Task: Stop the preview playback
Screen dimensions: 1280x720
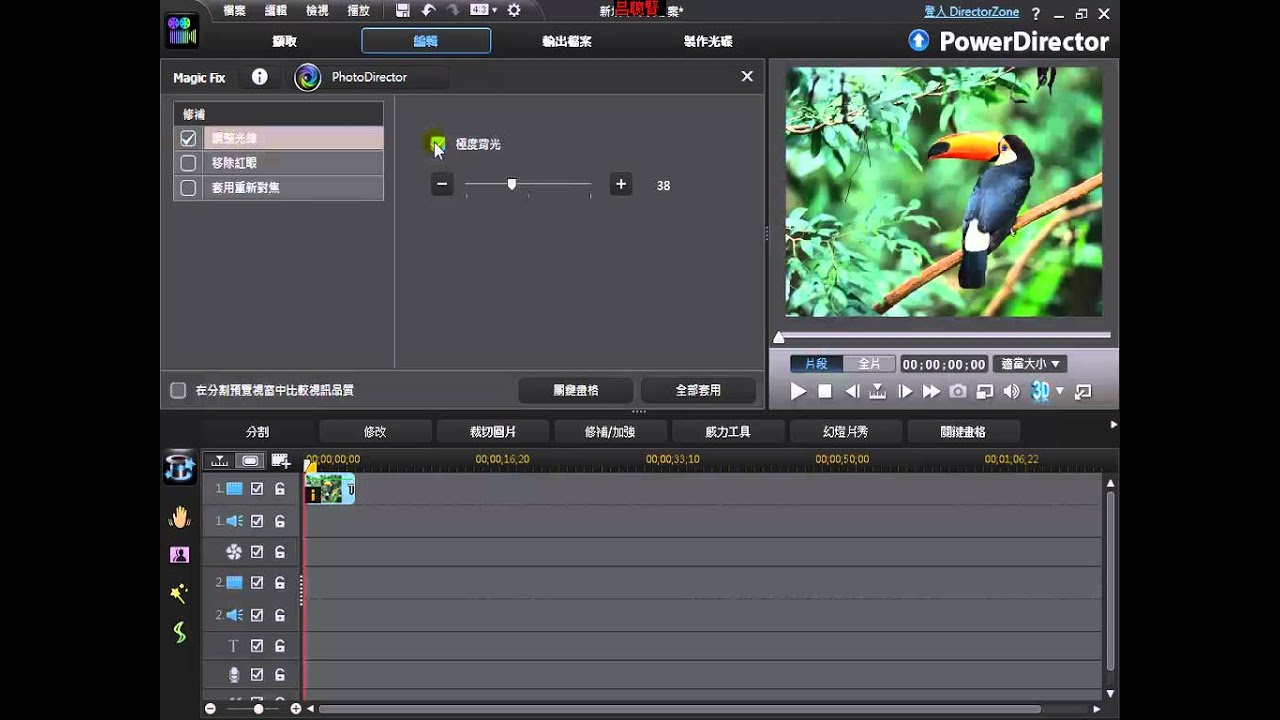Action: click(x=825, y=391)
